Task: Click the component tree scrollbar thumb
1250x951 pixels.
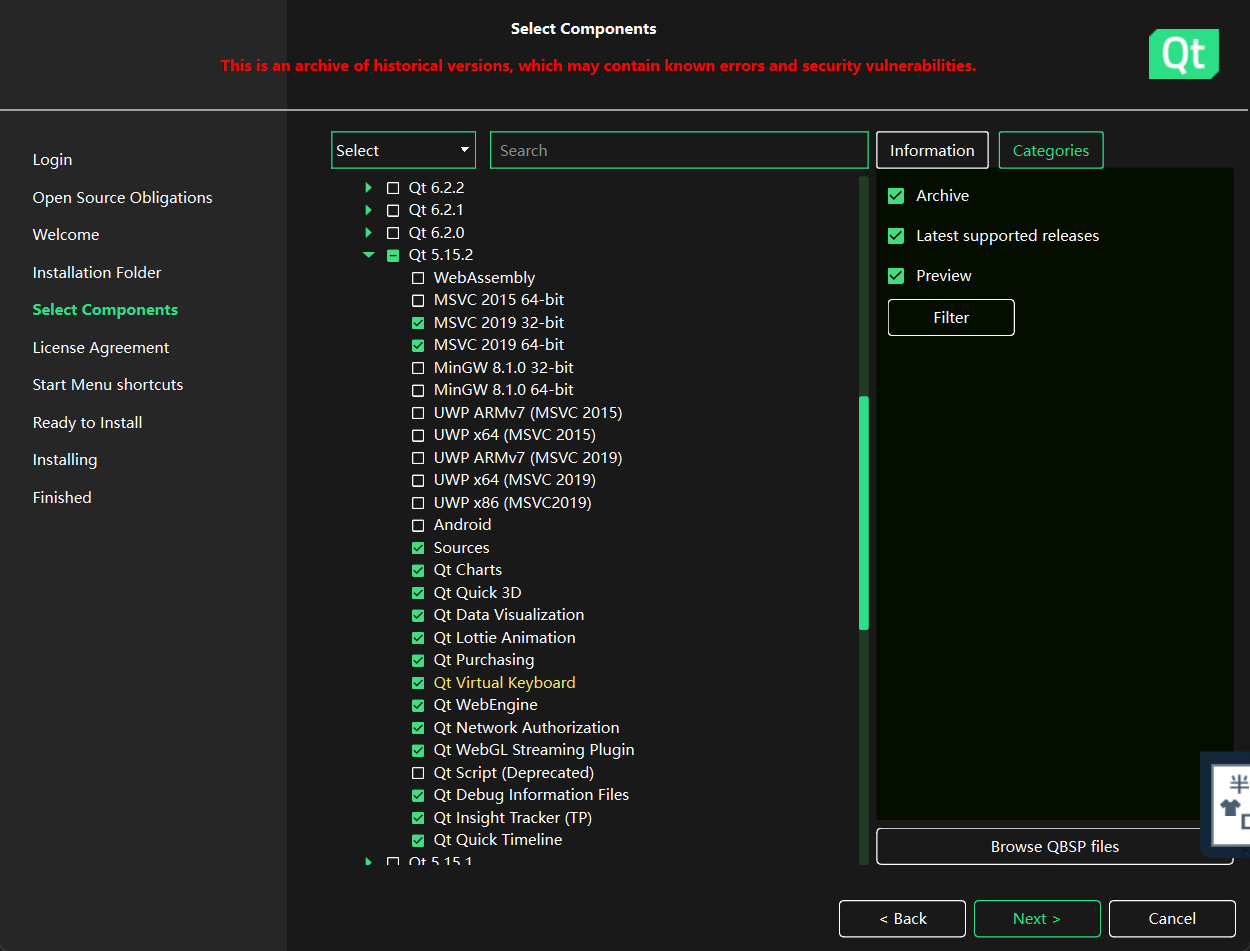Action: pyautogui.click(x=864, y=513)
